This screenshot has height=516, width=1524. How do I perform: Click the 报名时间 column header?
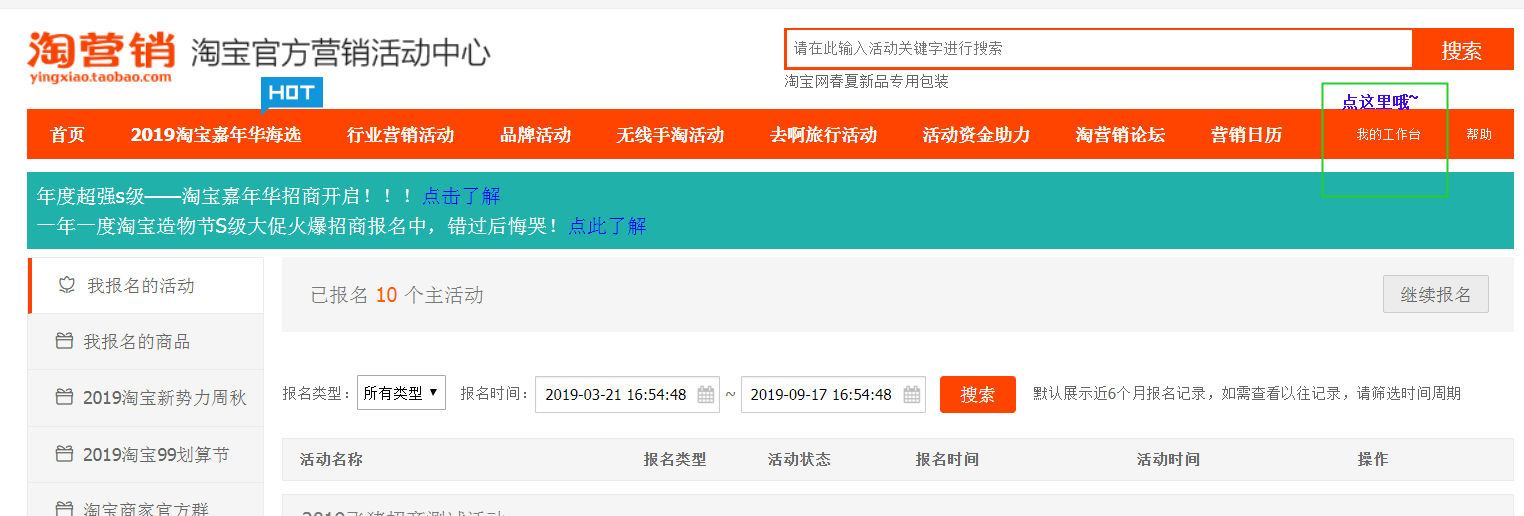[947, 460]
